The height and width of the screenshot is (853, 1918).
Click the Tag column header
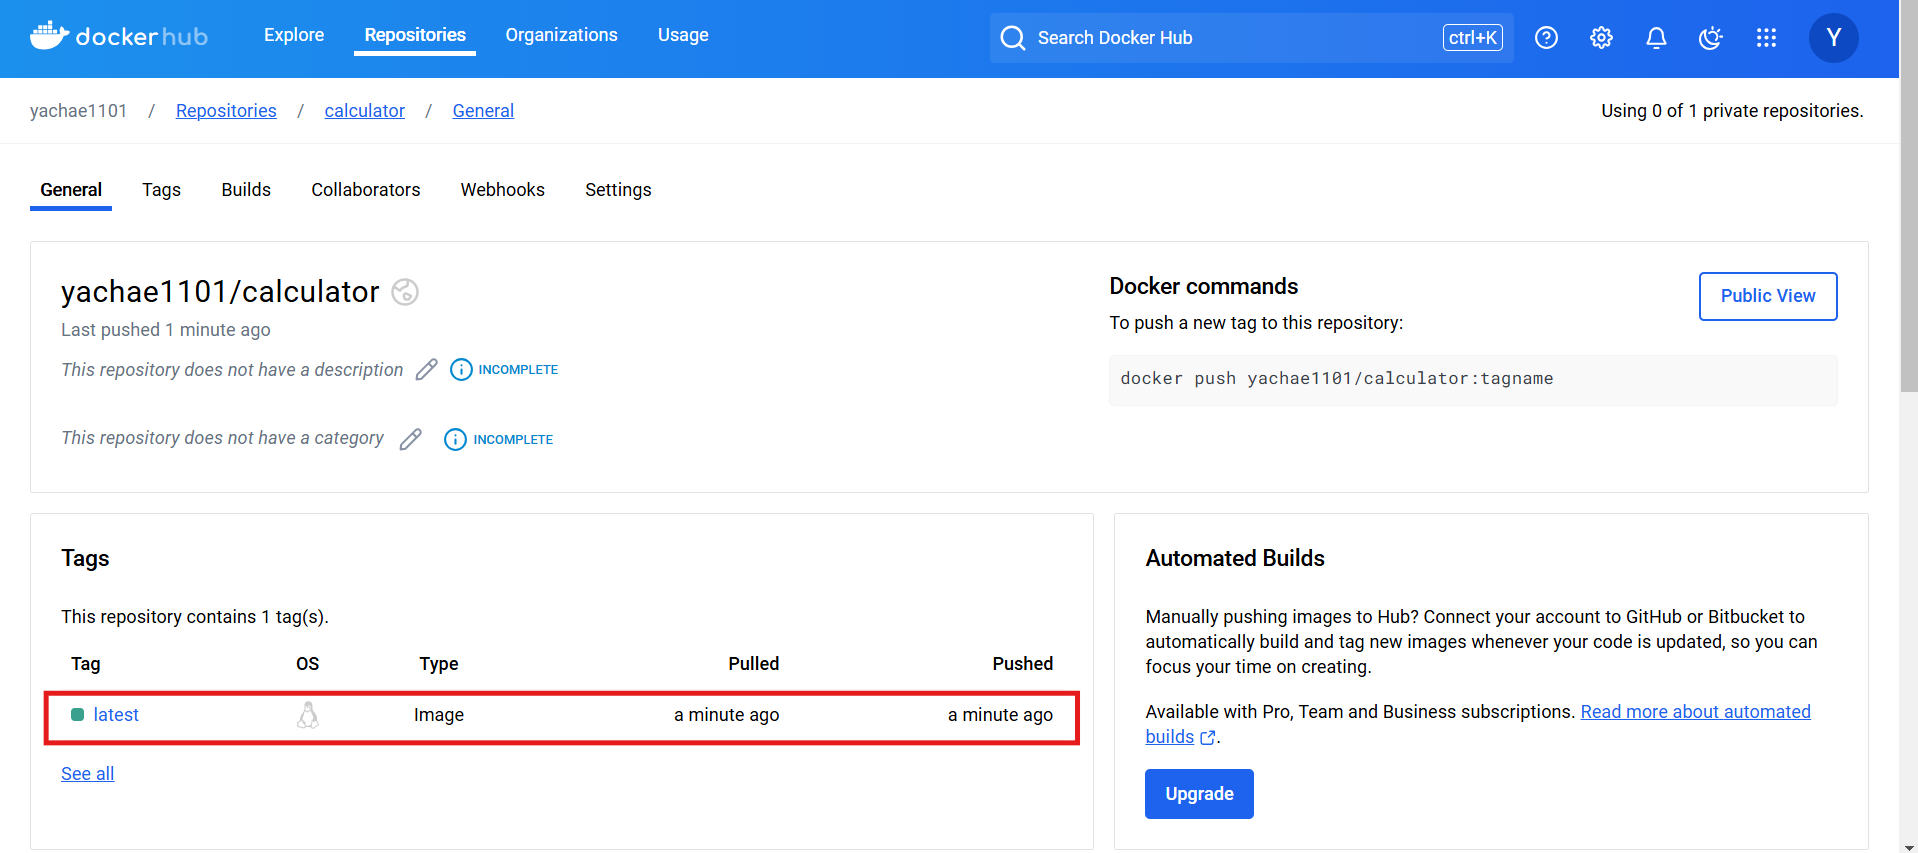tap(86, 664)
